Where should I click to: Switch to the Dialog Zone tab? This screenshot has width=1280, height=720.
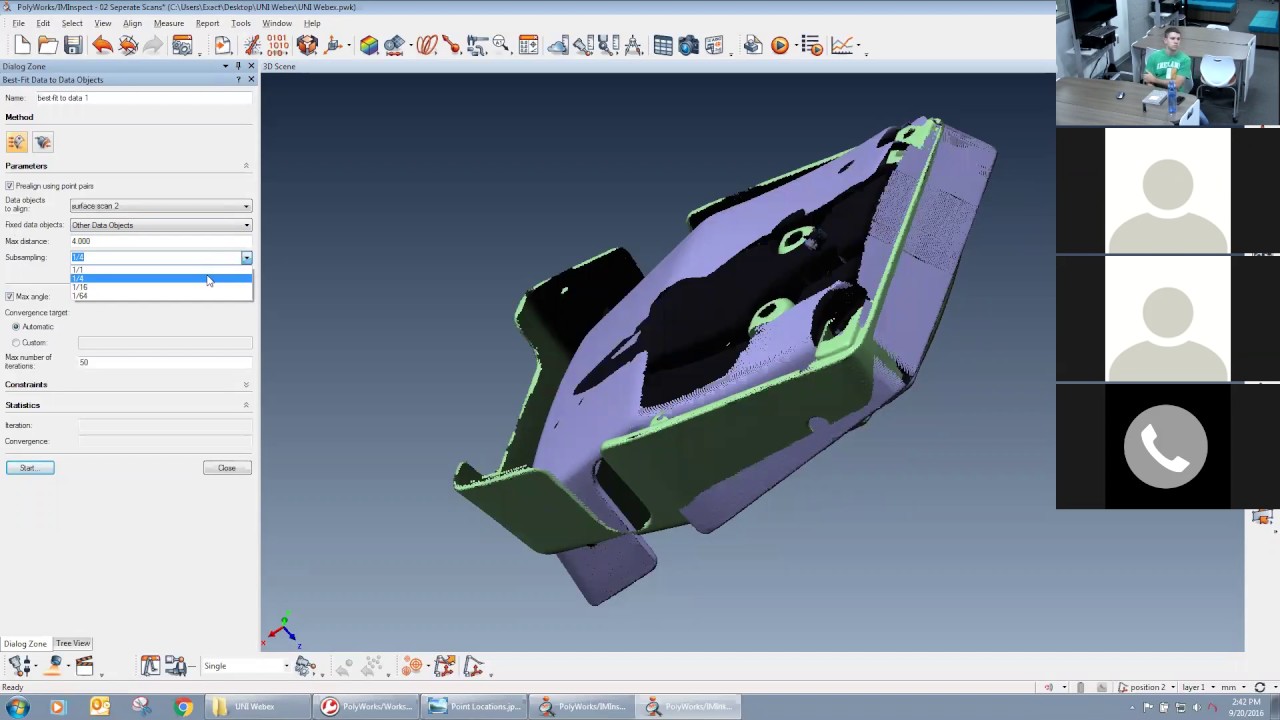pos(25,644)
